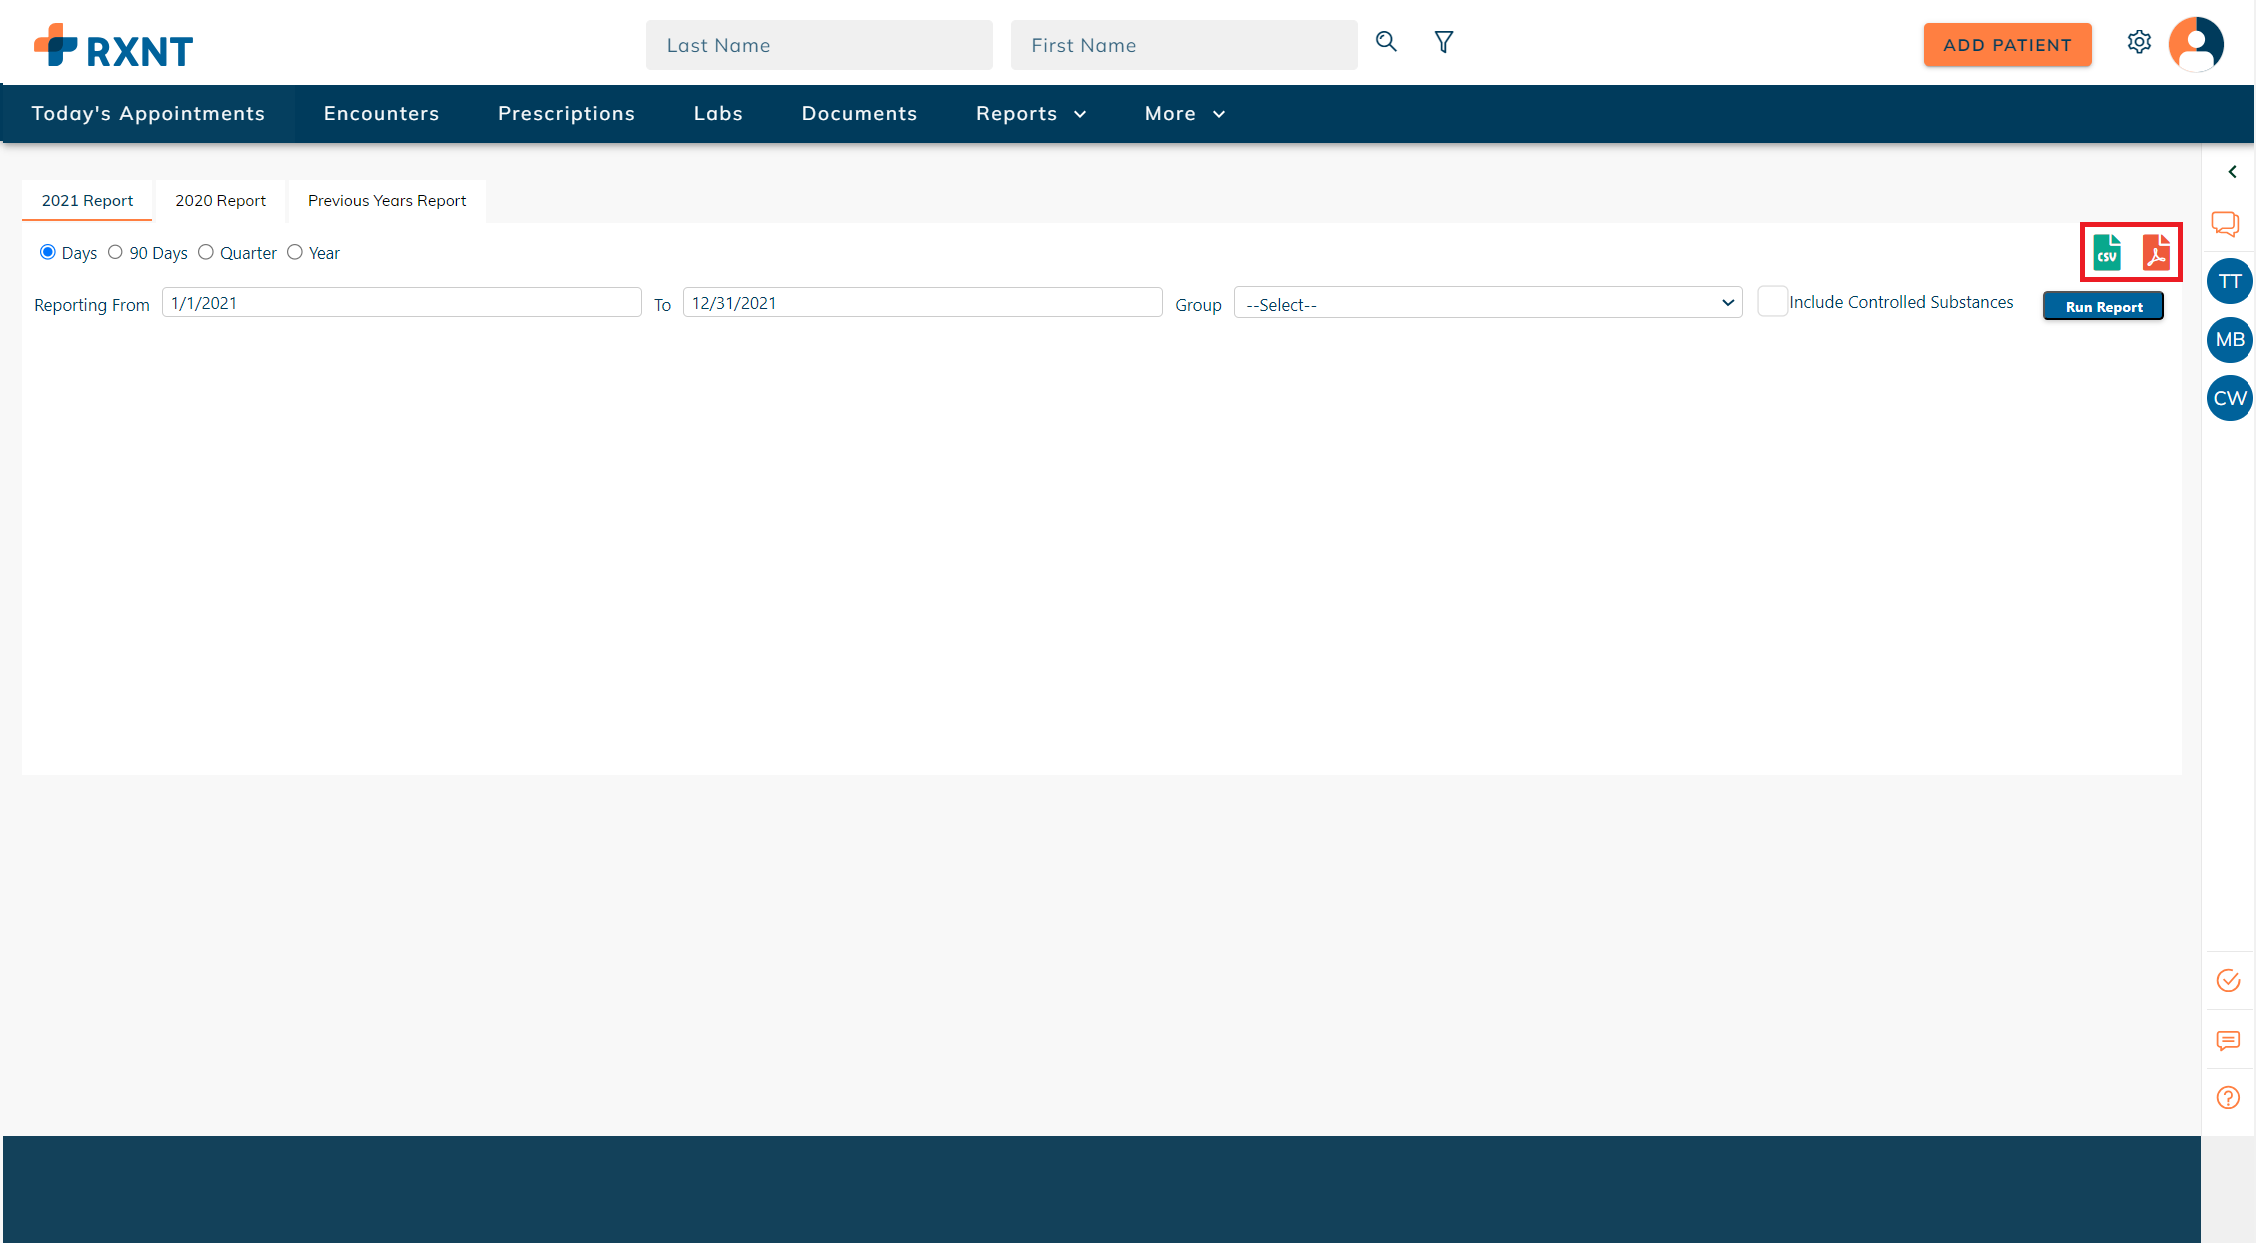
Task: Export report as PDF file
Action: (2156, 252)
